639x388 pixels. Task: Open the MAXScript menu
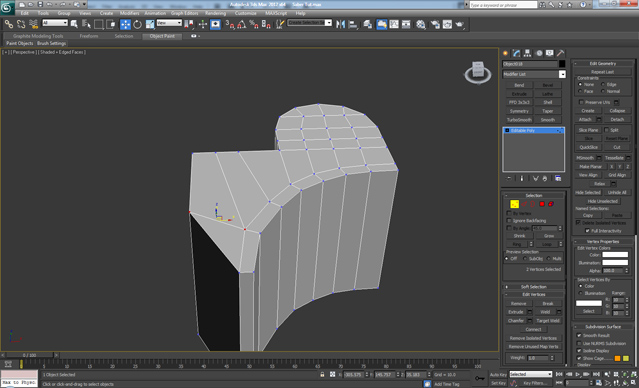[276, 13]
